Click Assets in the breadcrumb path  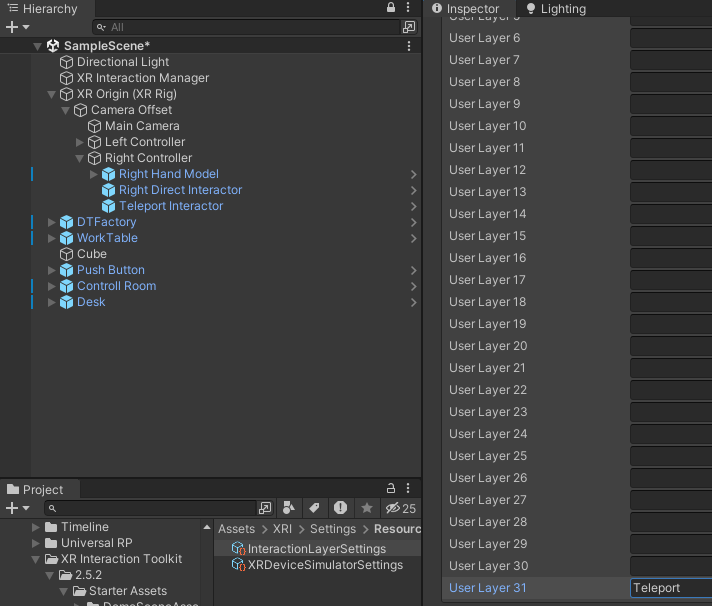coord(236,529)
